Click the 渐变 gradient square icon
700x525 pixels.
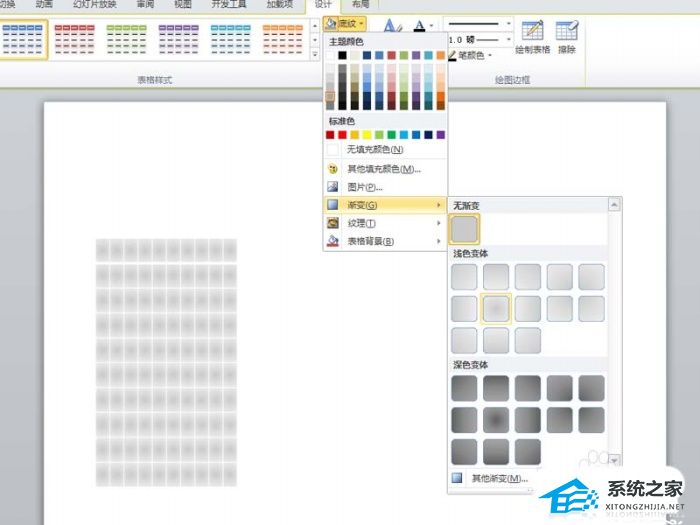pyautogui.click(x=333, y=205)
